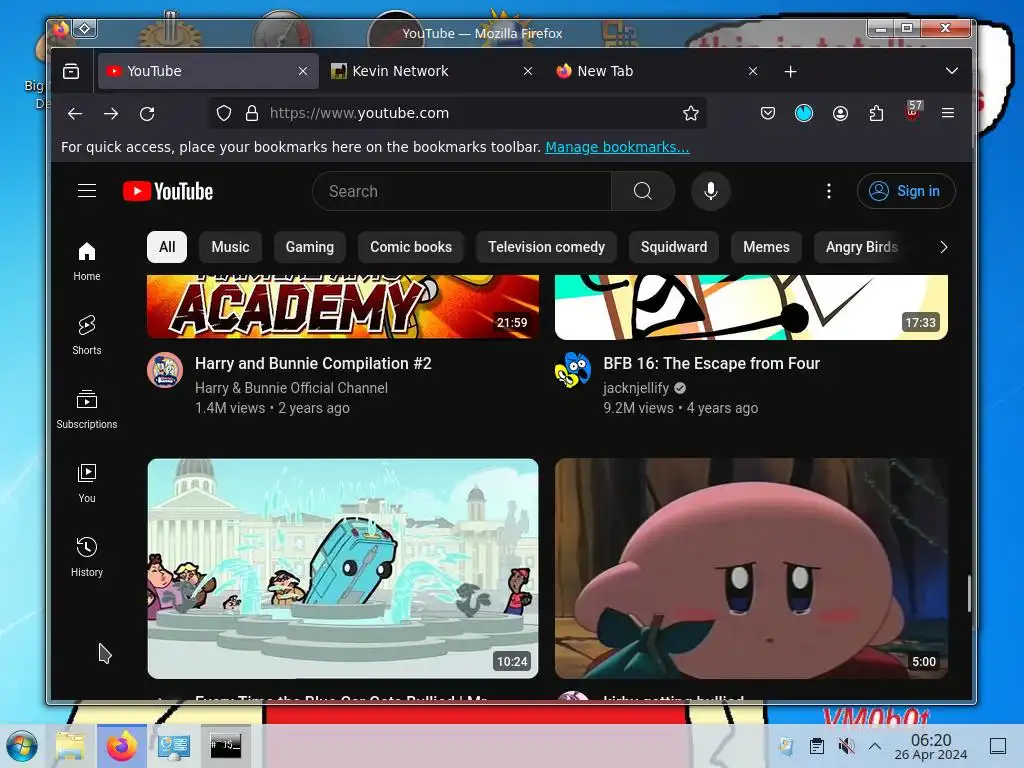Viewport: 1024px width, 768px height.
Task: Submit search with magnifier button
Action: tap(643, 191)
